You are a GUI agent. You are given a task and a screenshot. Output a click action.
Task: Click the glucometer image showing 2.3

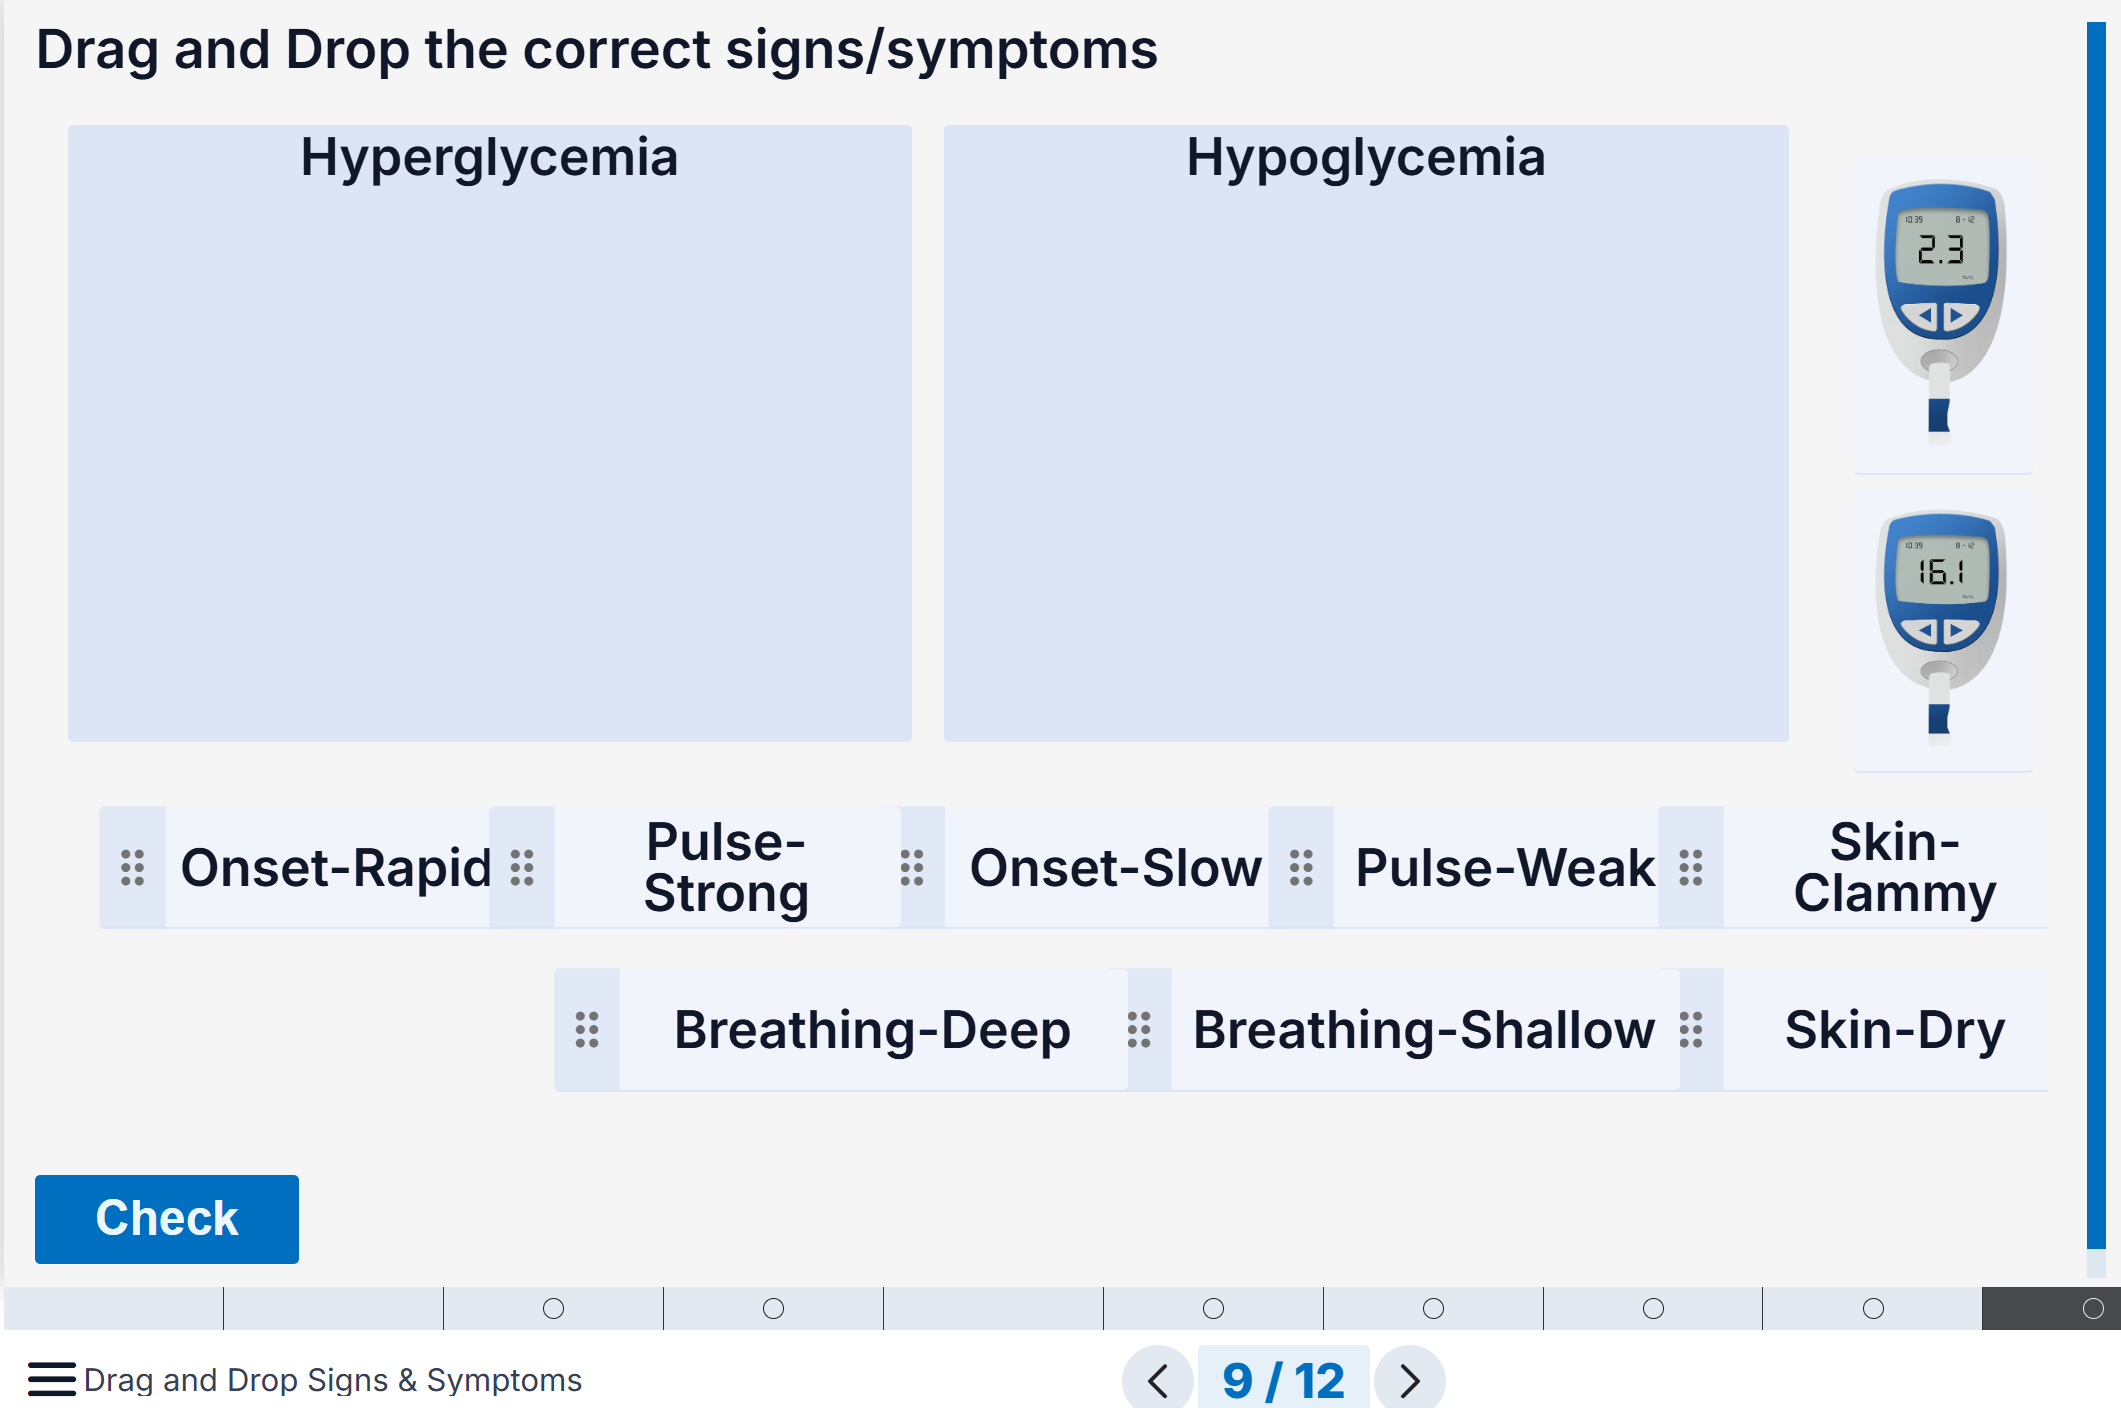[x=1942, y=315]
